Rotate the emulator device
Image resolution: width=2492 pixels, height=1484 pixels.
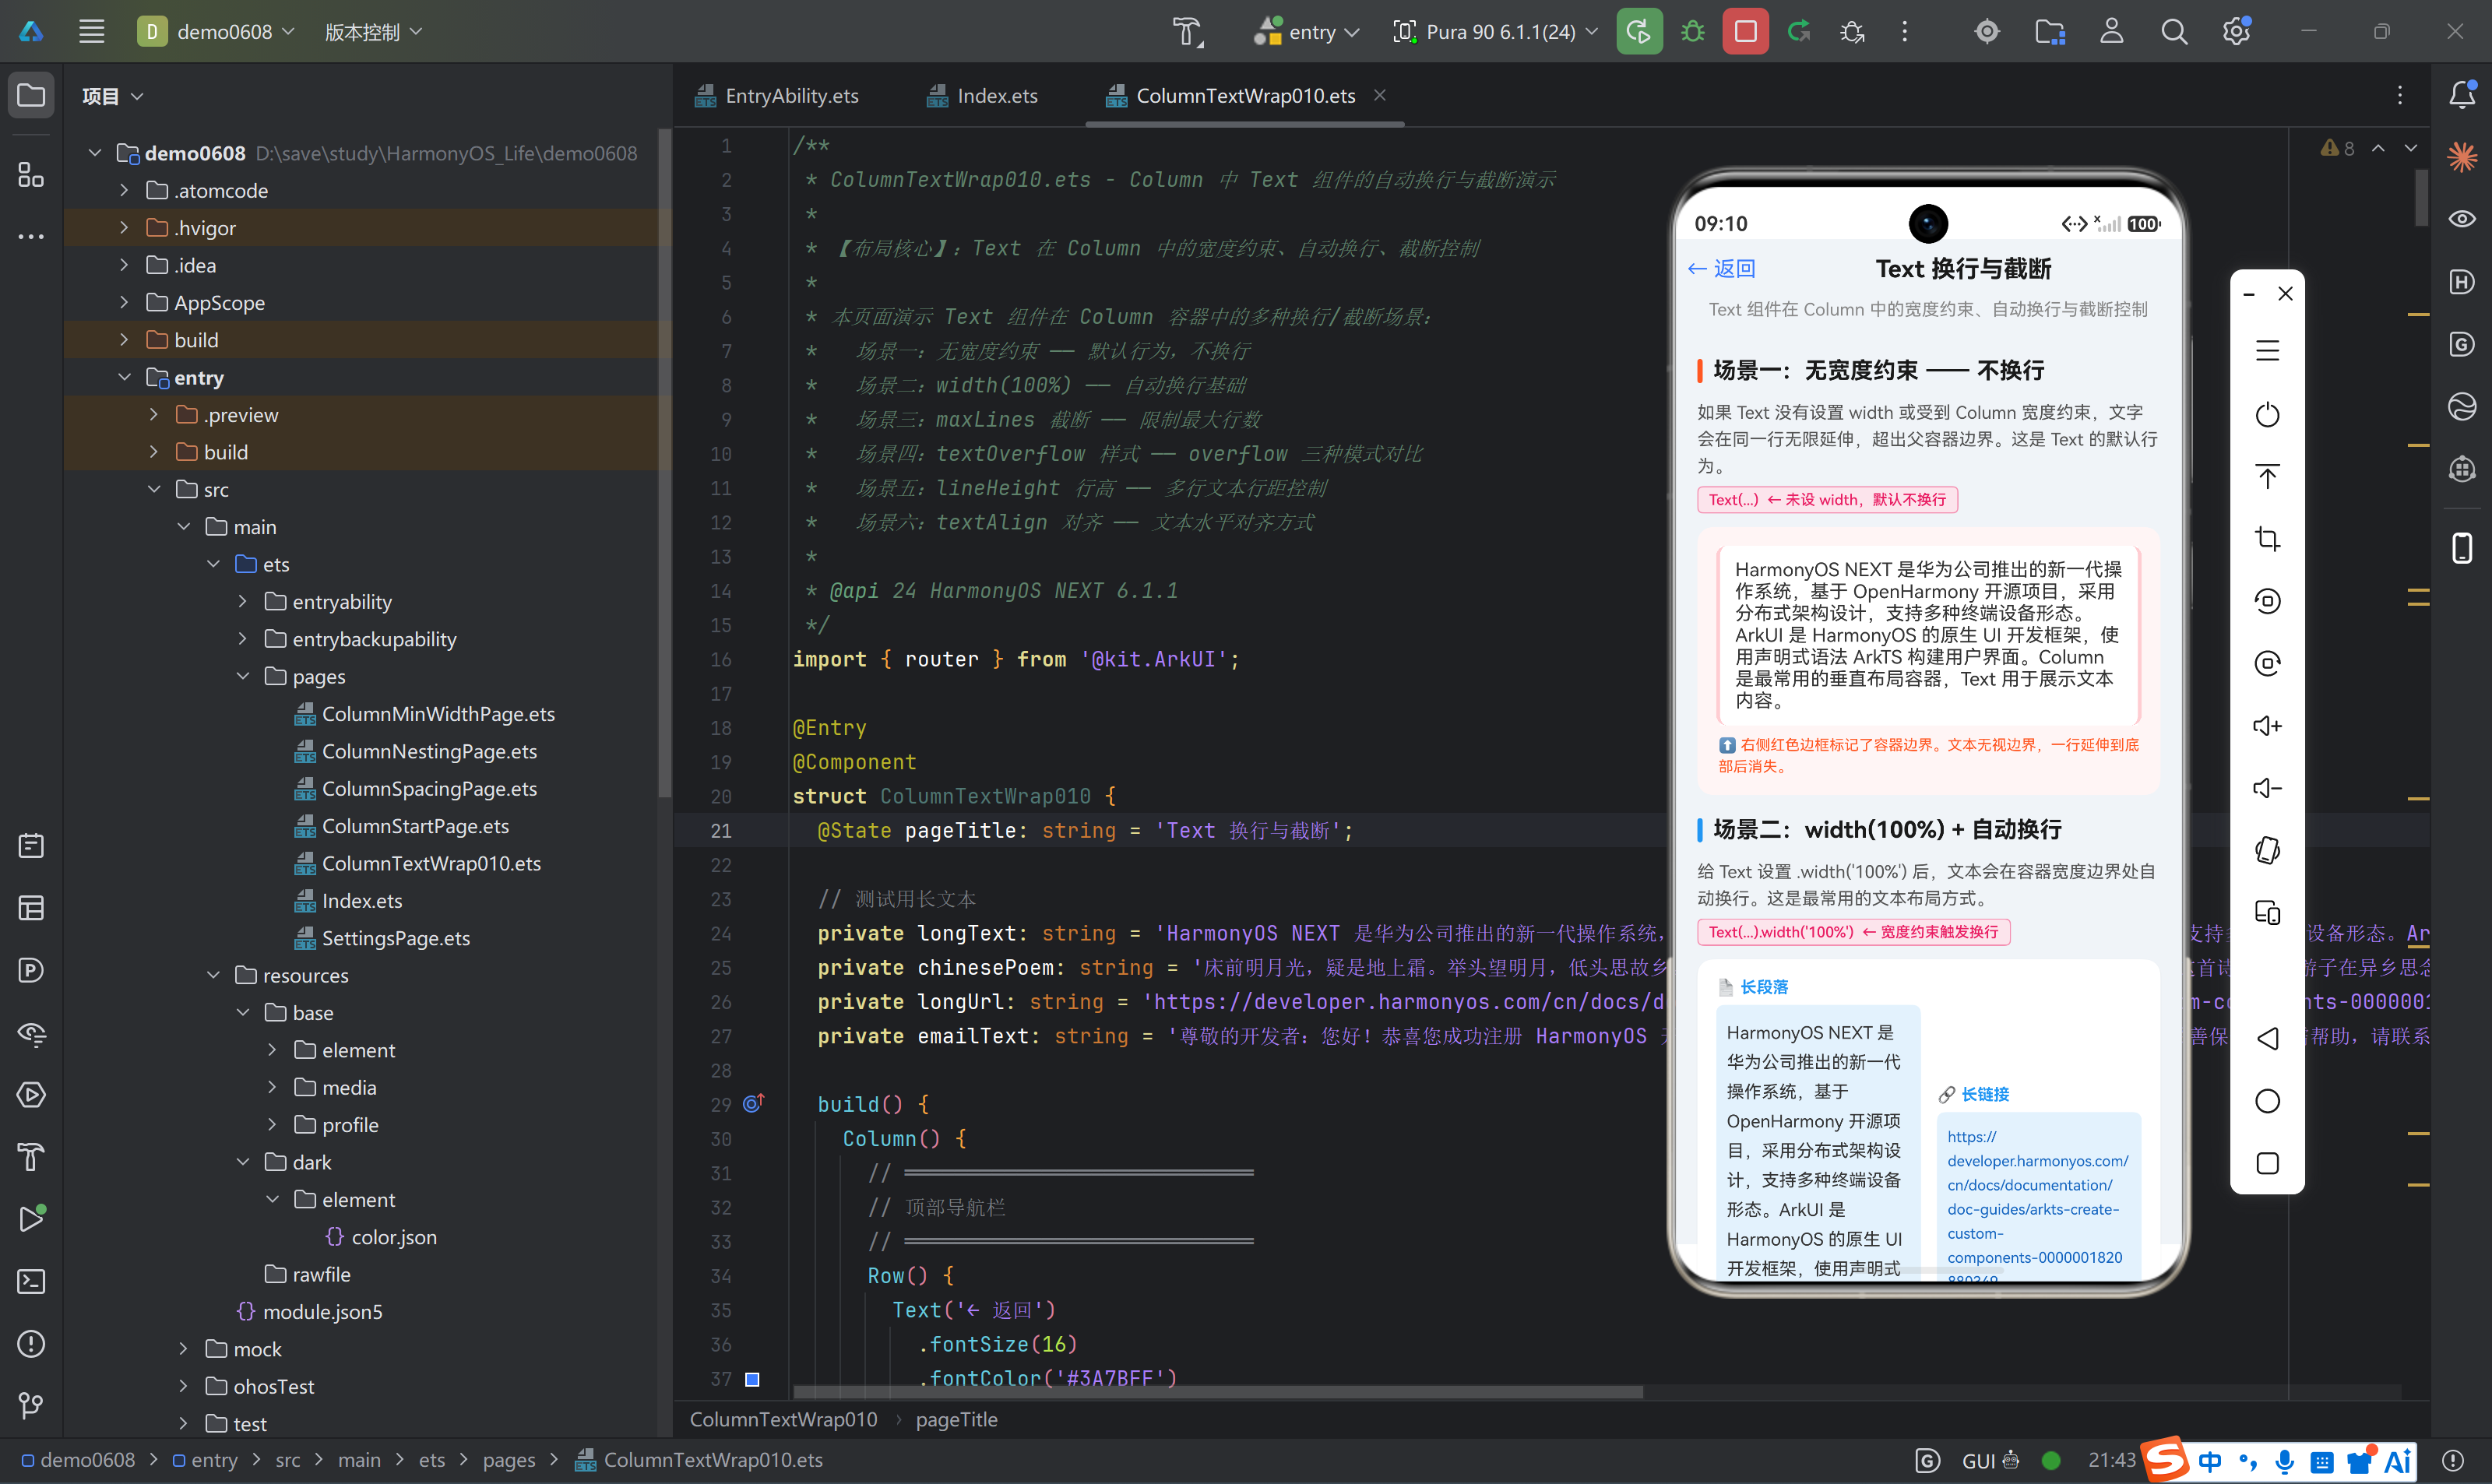pos(2267,851)
